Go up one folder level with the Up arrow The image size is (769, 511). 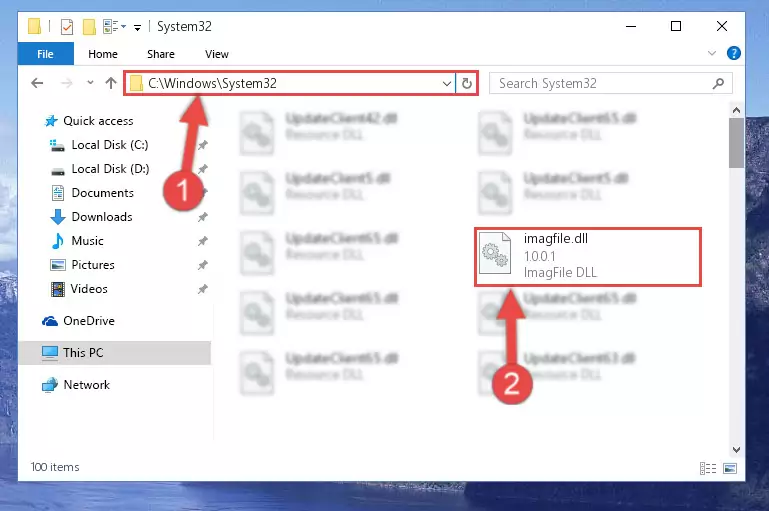click(x=111, y=83)
